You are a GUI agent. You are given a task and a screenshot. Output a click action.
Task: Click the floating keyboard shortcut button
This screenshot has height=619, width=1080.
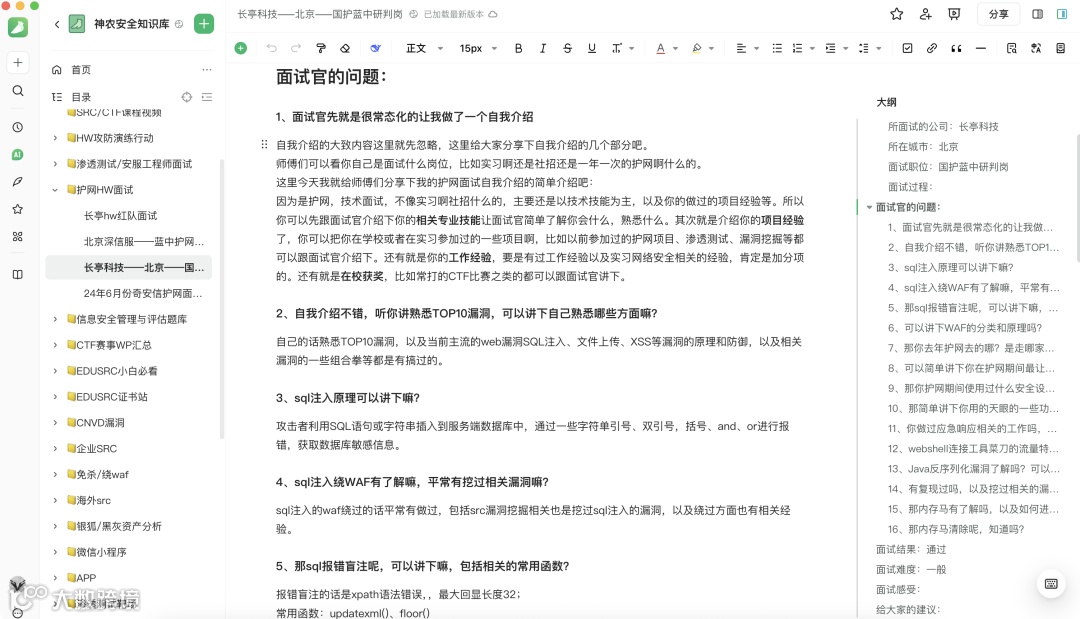1051,584
